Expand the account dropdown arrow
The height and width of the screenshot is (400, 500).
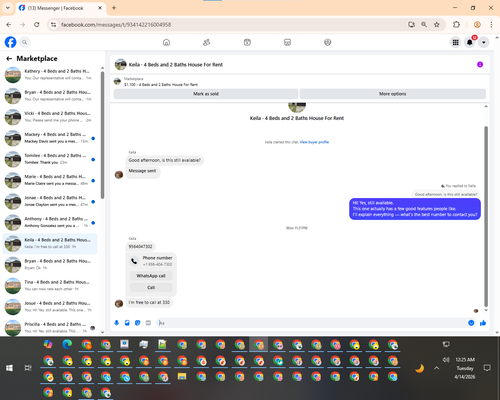click(484, 42)
